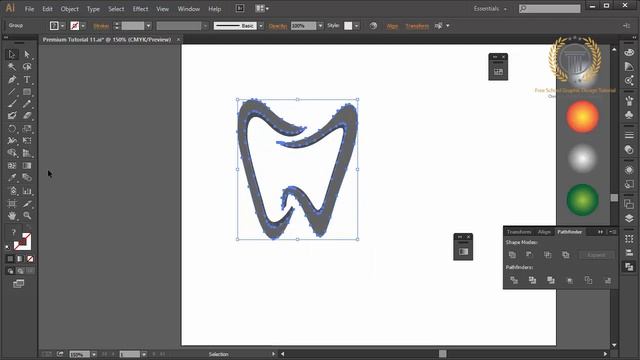Switch to Gradient fill mode
This screenshot has height=360, width=640.
(20, 259)
